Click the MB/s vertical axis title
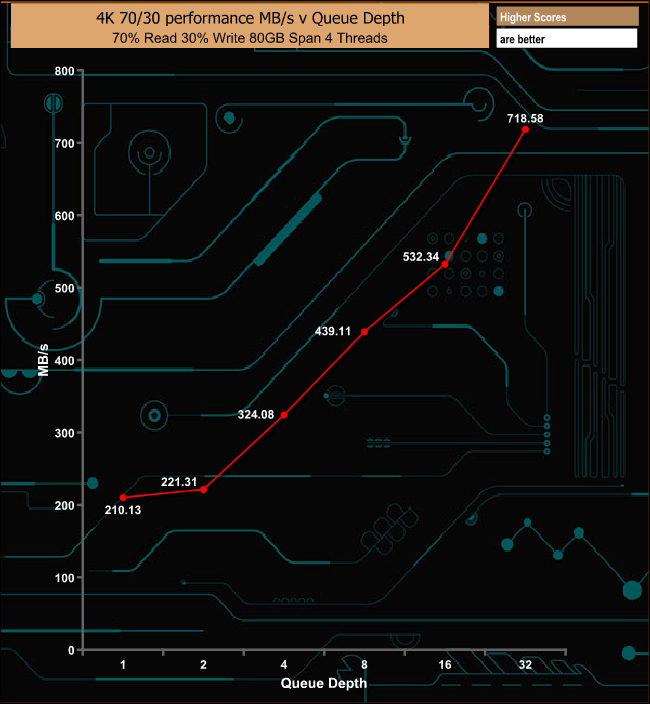Image resolution: width=650 pixels, height=704 pixels. coord(43,359)
